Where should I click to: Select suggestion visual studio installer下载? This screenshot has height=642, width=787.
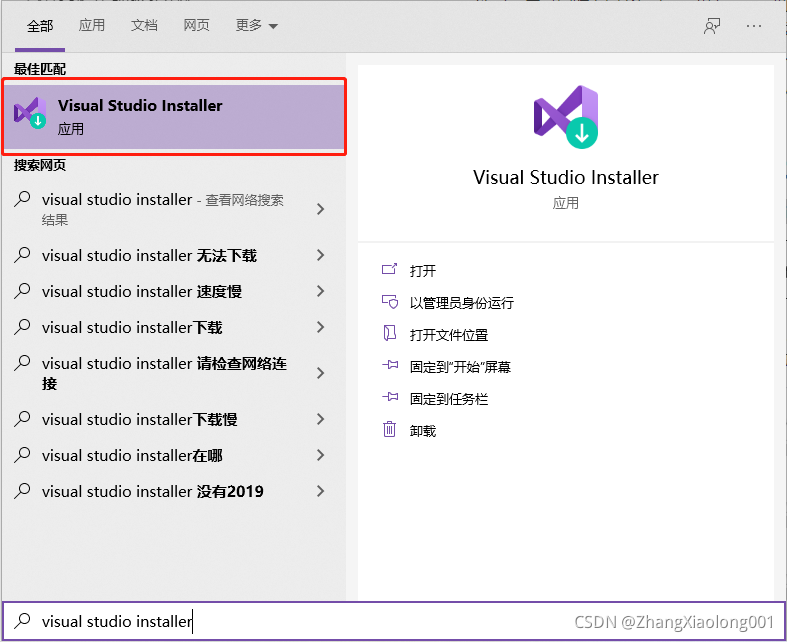(132, 328)
